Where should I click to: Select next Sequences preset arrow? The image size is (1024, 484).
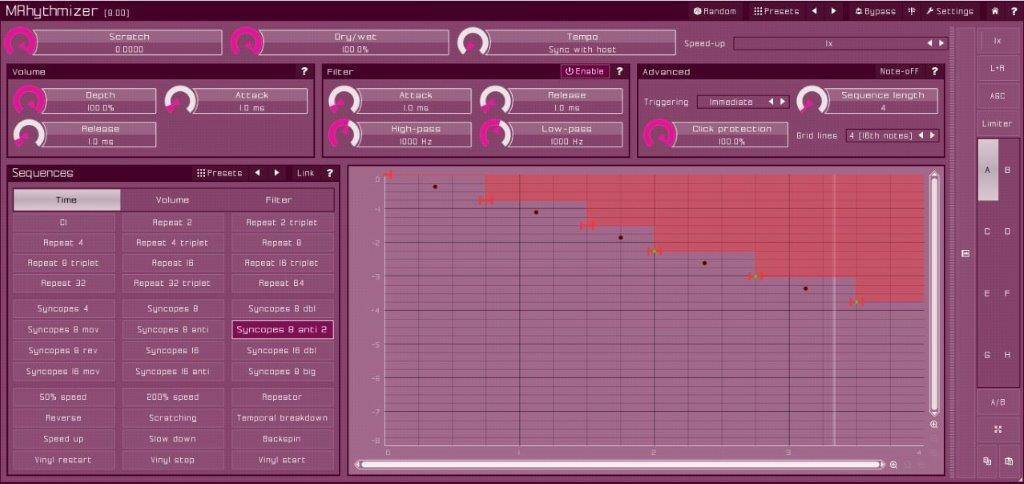(x=277, y=173)
